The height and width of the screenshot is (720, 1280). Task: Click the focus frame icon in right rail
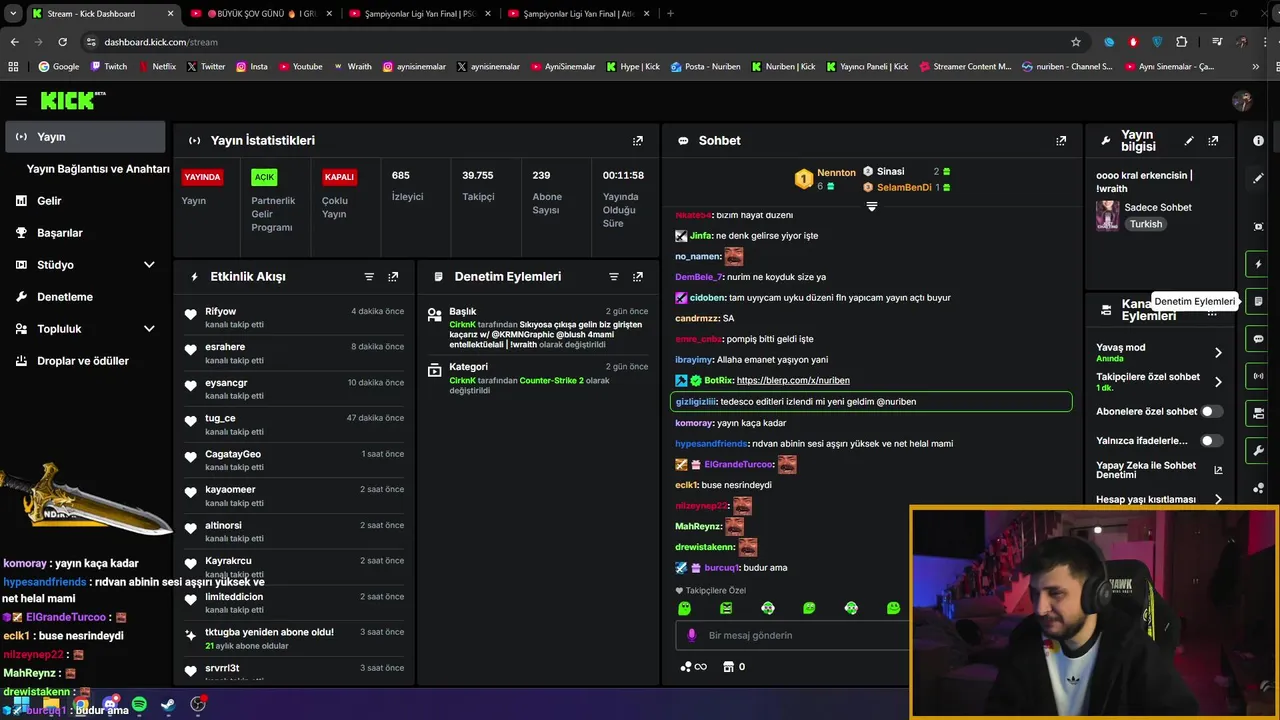coord(1258,227)
